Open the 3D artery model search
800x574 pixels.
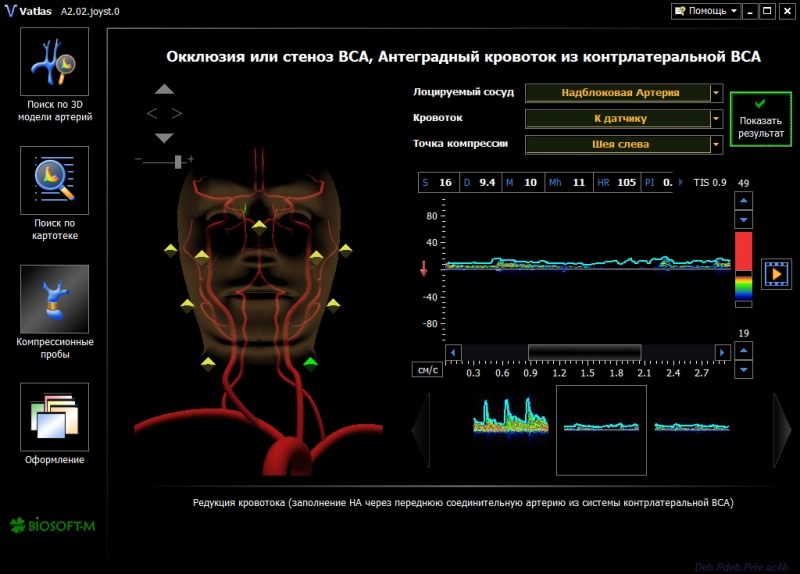pyautogui.click(x=54, y=61)
